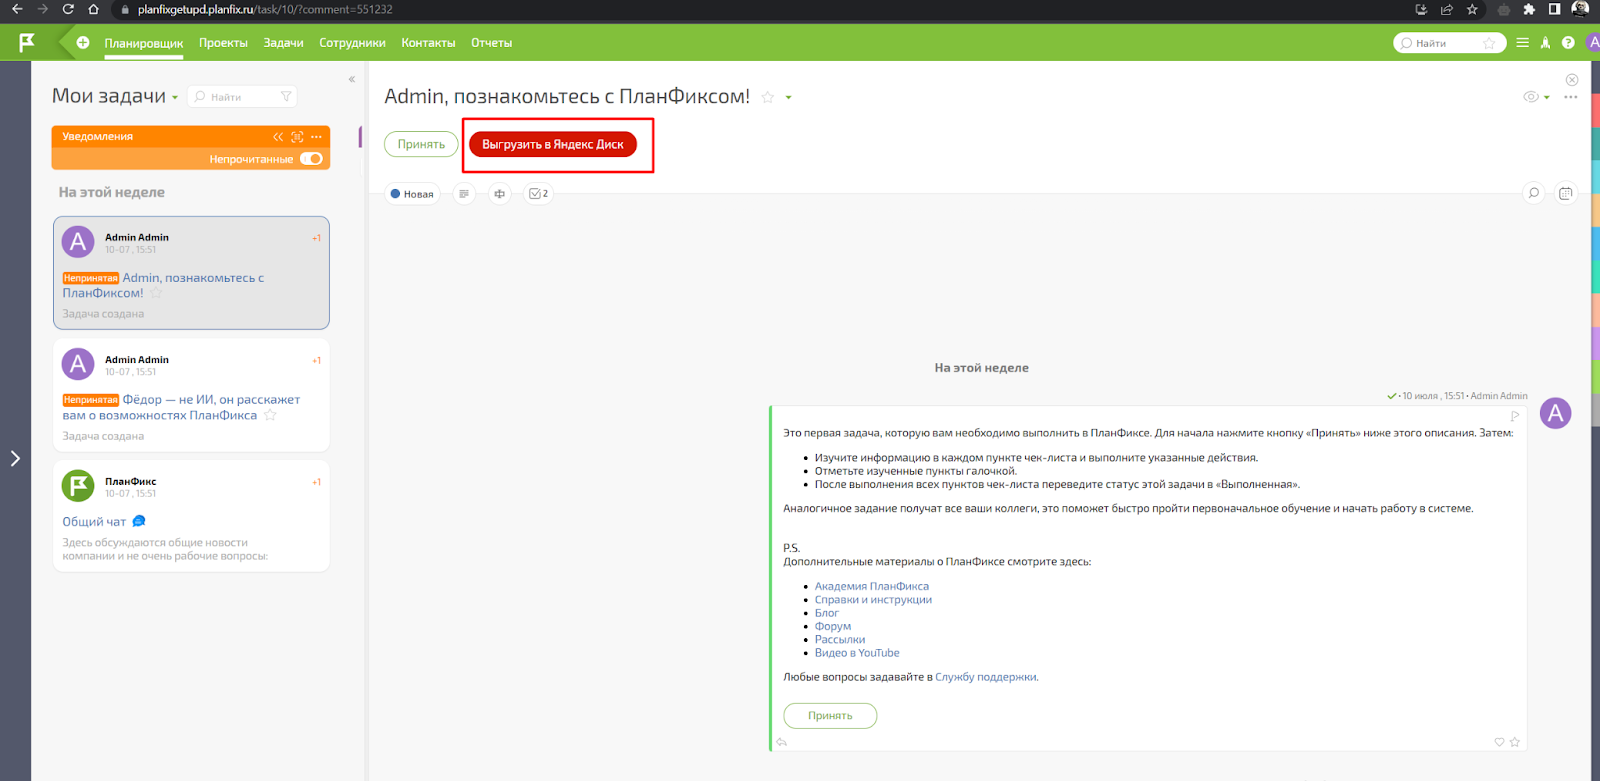1600x781 pixels.
Task: Click the description lines icon next to Новая
Action: pos(464,194)
